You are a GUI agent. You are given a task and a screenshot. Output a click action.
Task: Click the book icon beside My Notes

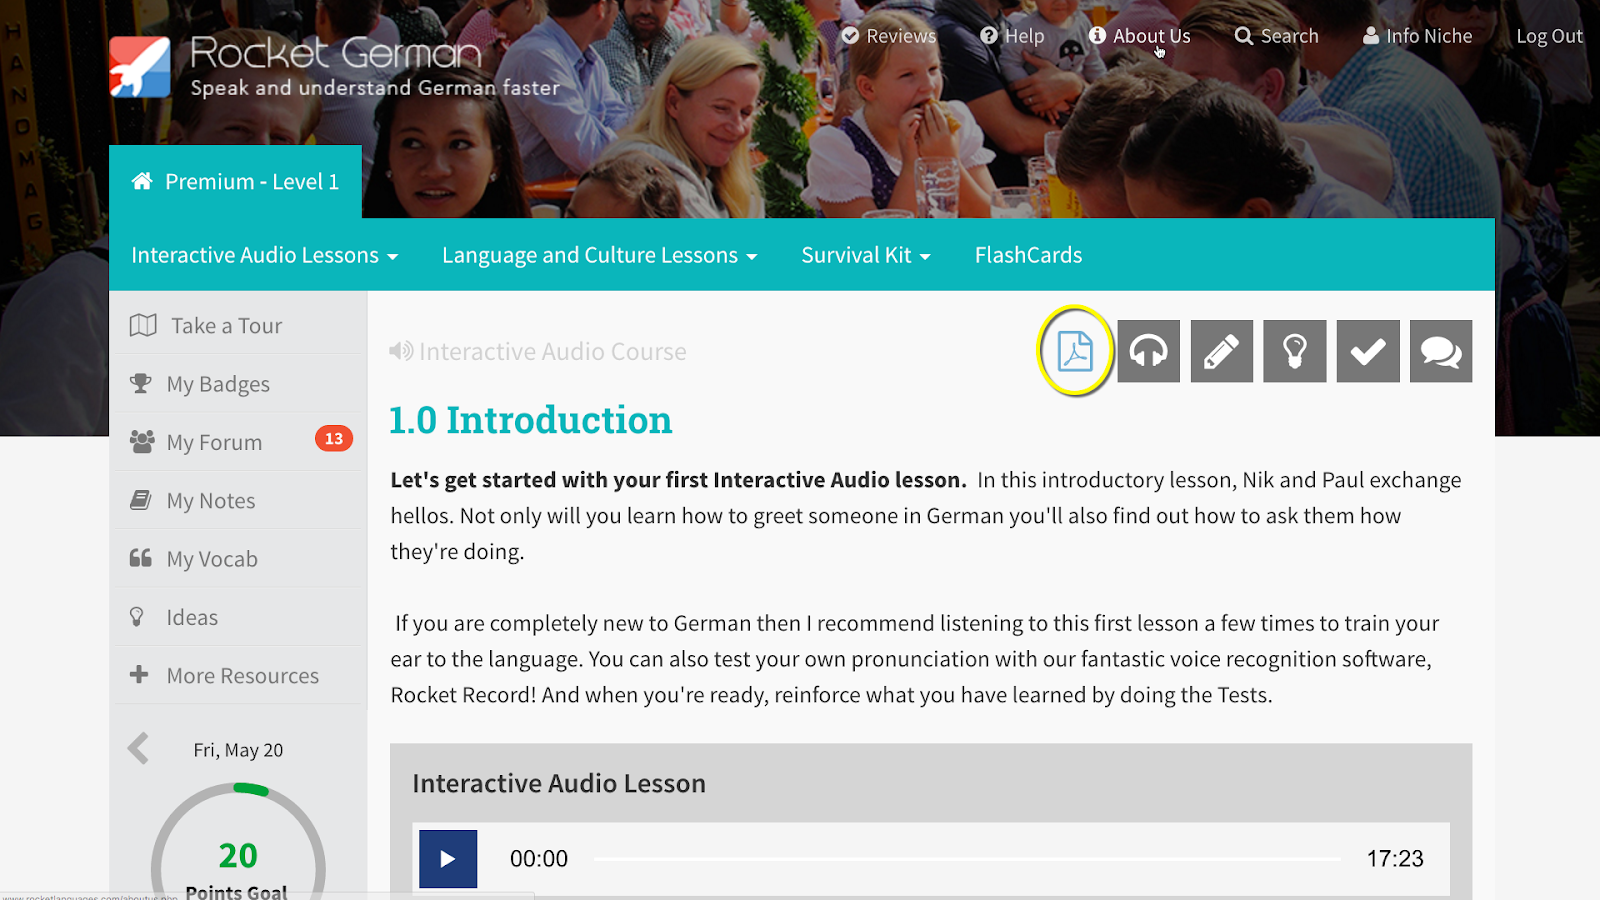(x=141, y=500)
